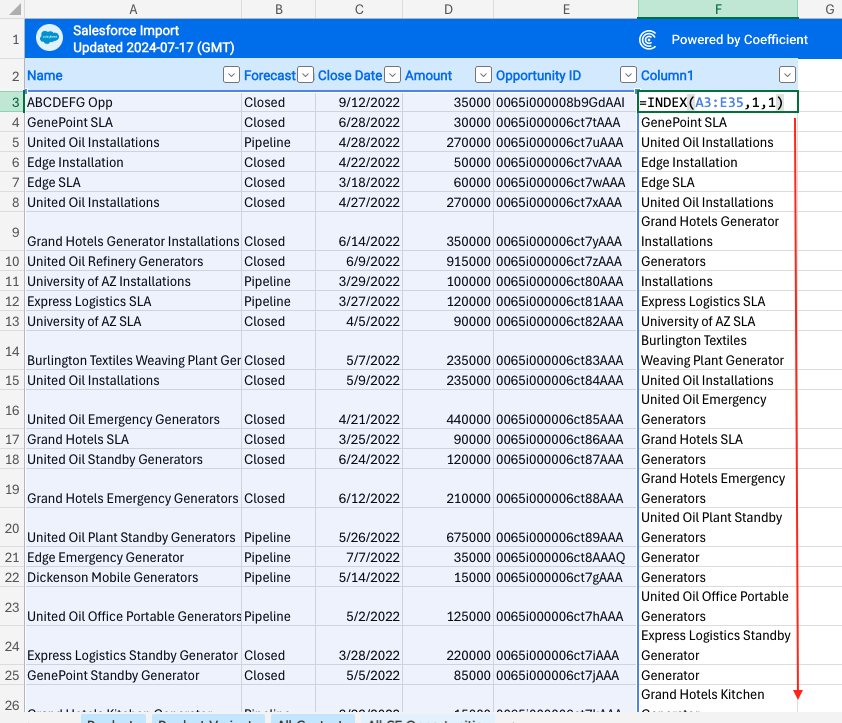842x723 pixels.
Task: Select close date 9/12/2022
Action: click(x=359, y=102)
